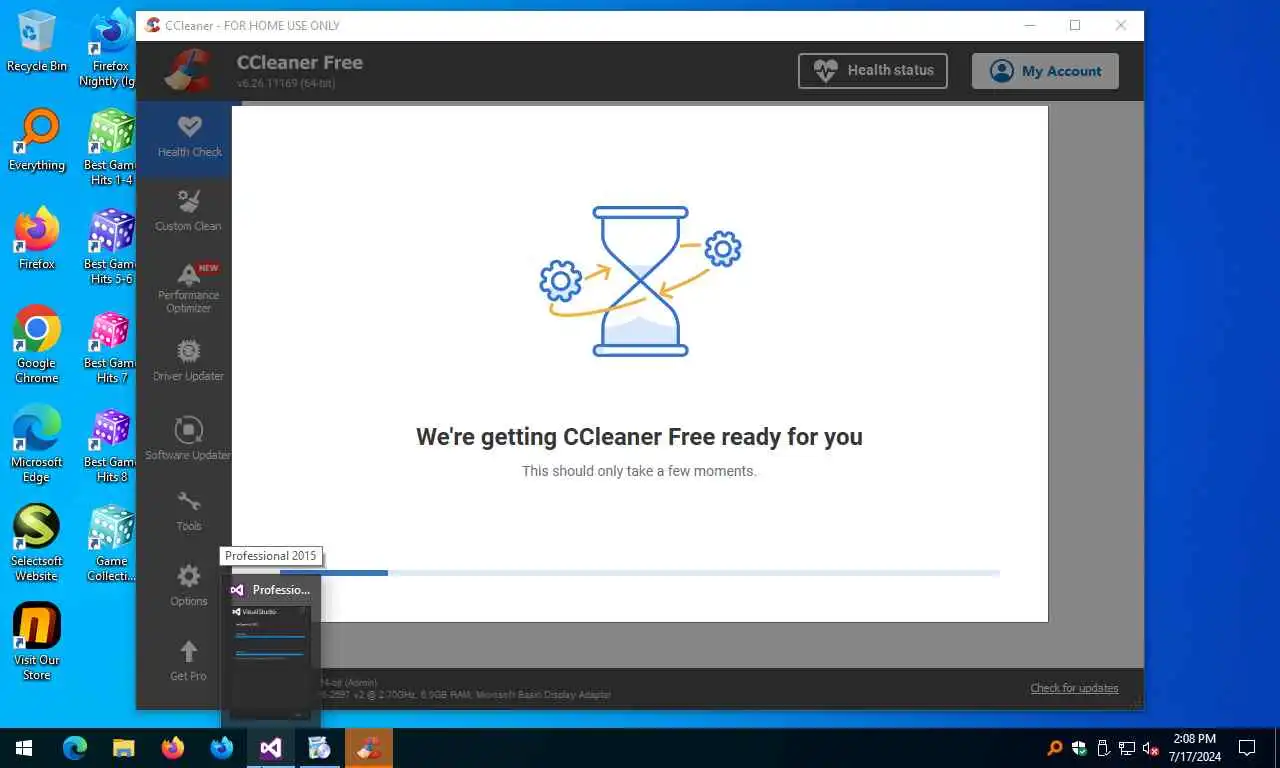The height and width of the screenshot is (768, 1280).
Task: Open Performance Optimizer section
Action: 188,288
